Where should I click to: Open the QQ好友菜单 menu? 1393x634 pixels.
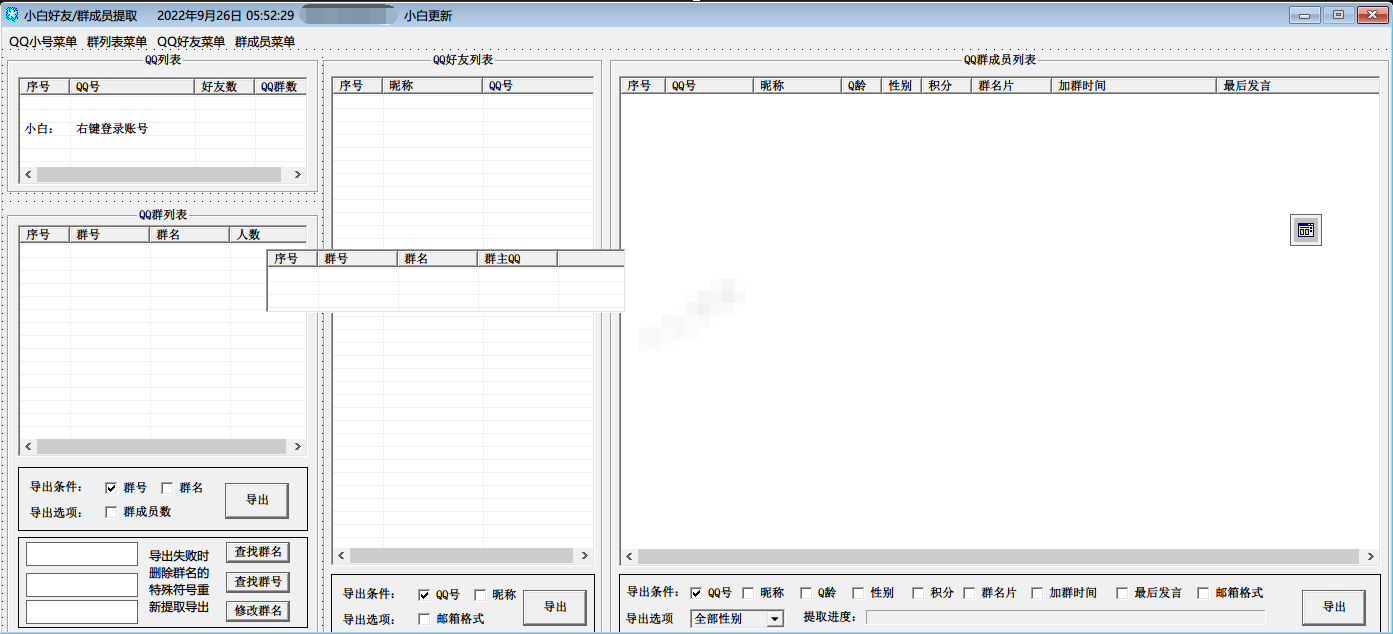191,42
